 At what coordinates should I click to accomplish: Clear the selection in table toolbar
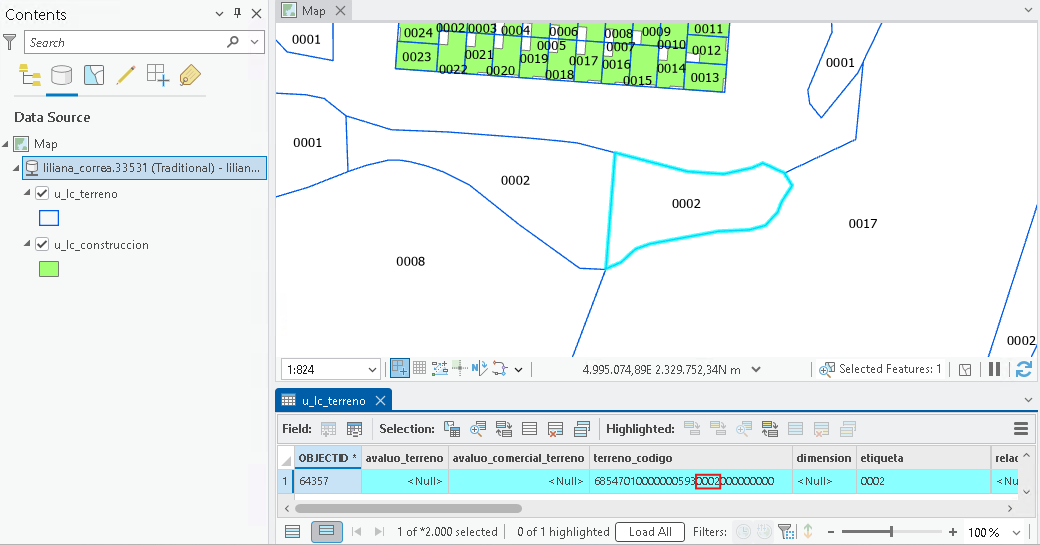click(x=555, y=430)
